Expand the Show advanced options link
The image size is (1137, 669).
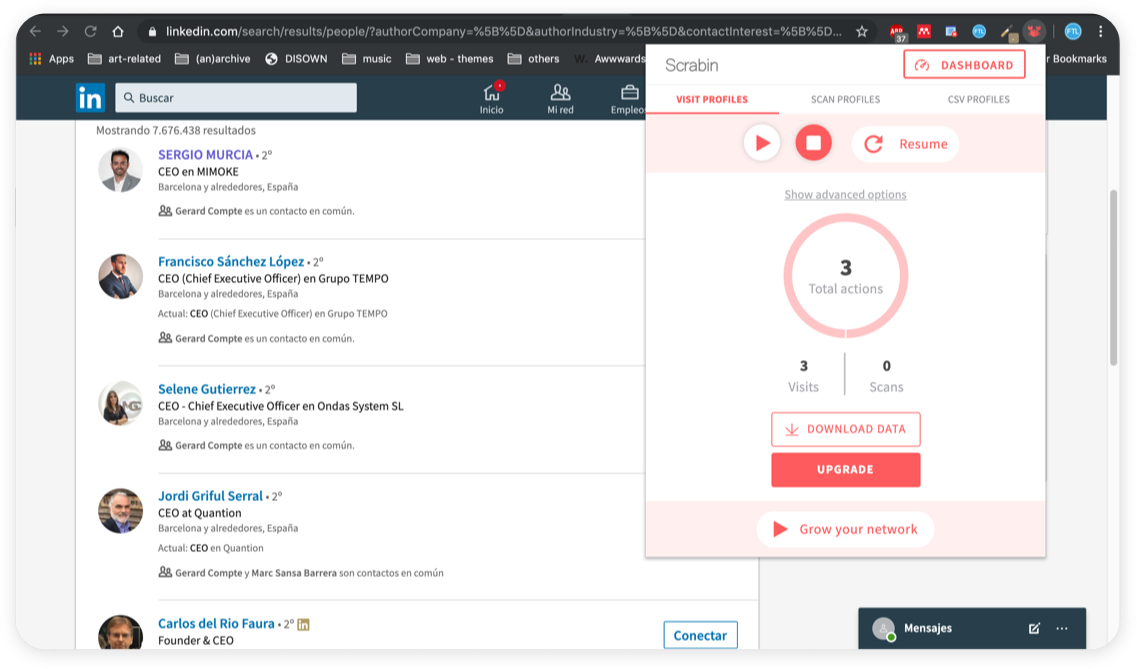pos(845,194)
